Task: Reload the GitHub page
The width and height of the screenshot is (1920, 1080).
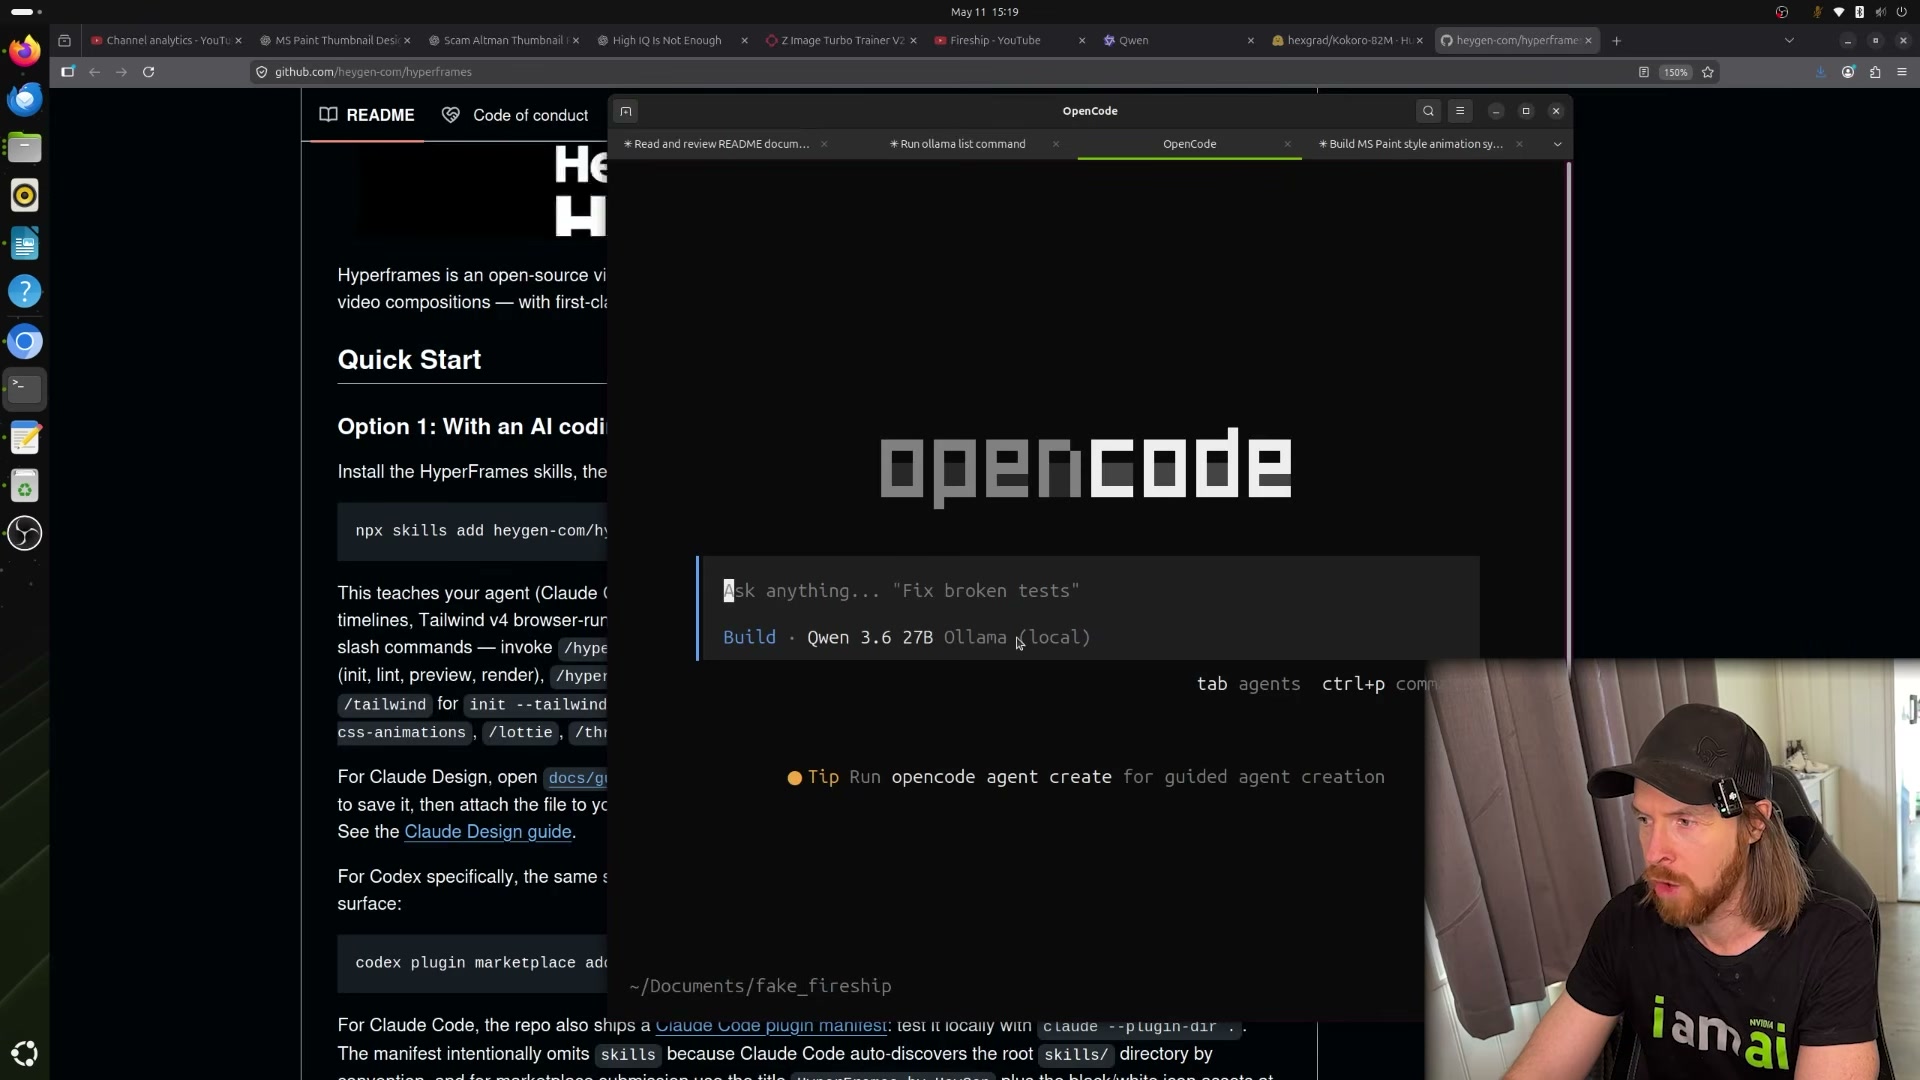Action: tap(148, 72)
